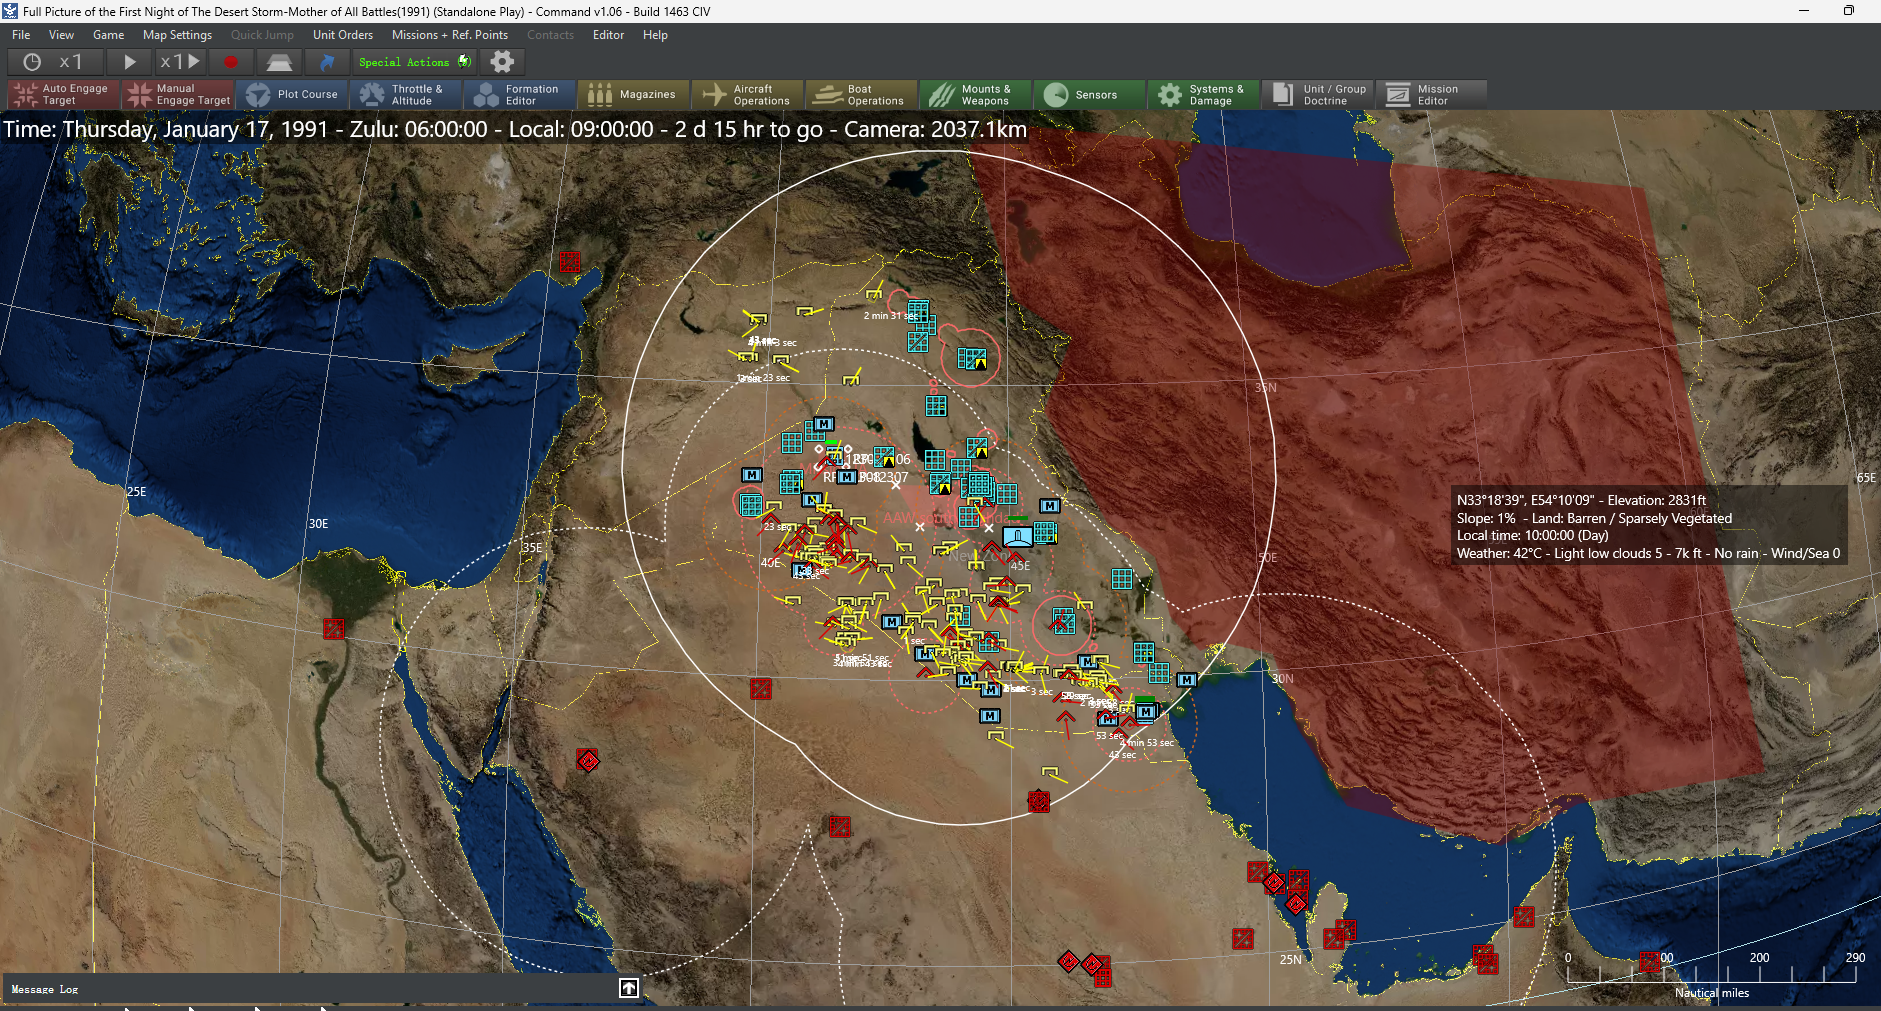1881x1011 pixels.
Task: Click the Special Actions button
Action: click(x=414, y=62)
